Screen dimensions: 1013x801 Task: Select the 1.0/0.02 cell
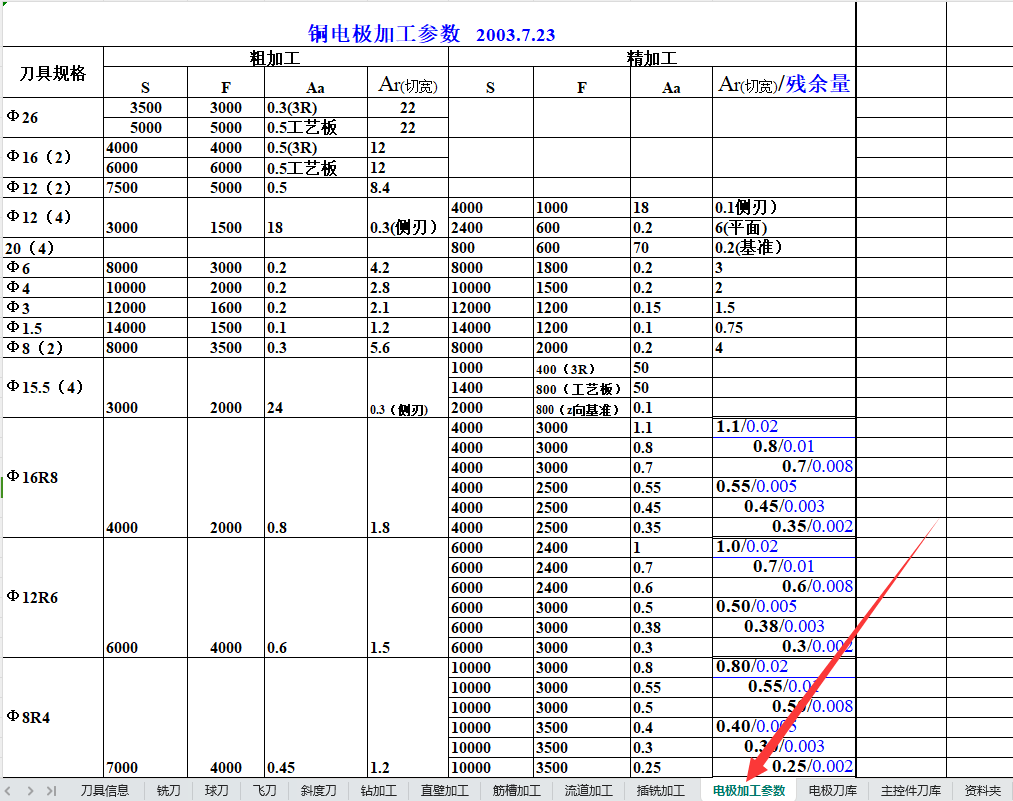pyautogui.click(x=784, y=547)
